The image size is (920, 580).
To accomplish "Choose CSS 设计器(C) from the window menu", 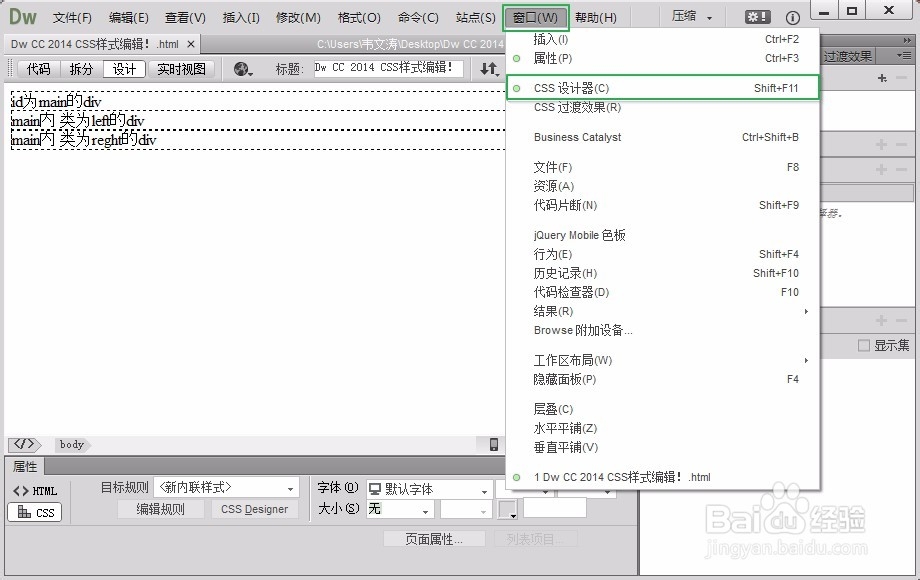I will (662, 88).
